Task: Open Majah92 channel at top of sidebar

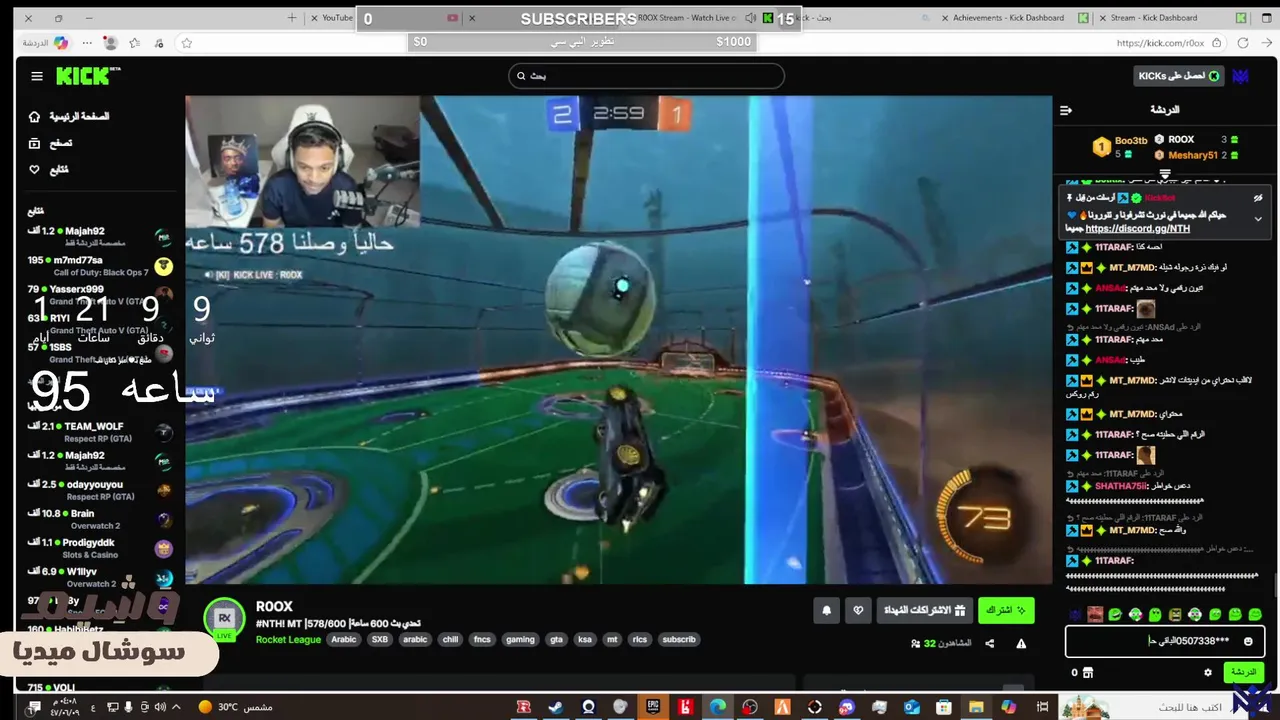Action: [100, 237]
